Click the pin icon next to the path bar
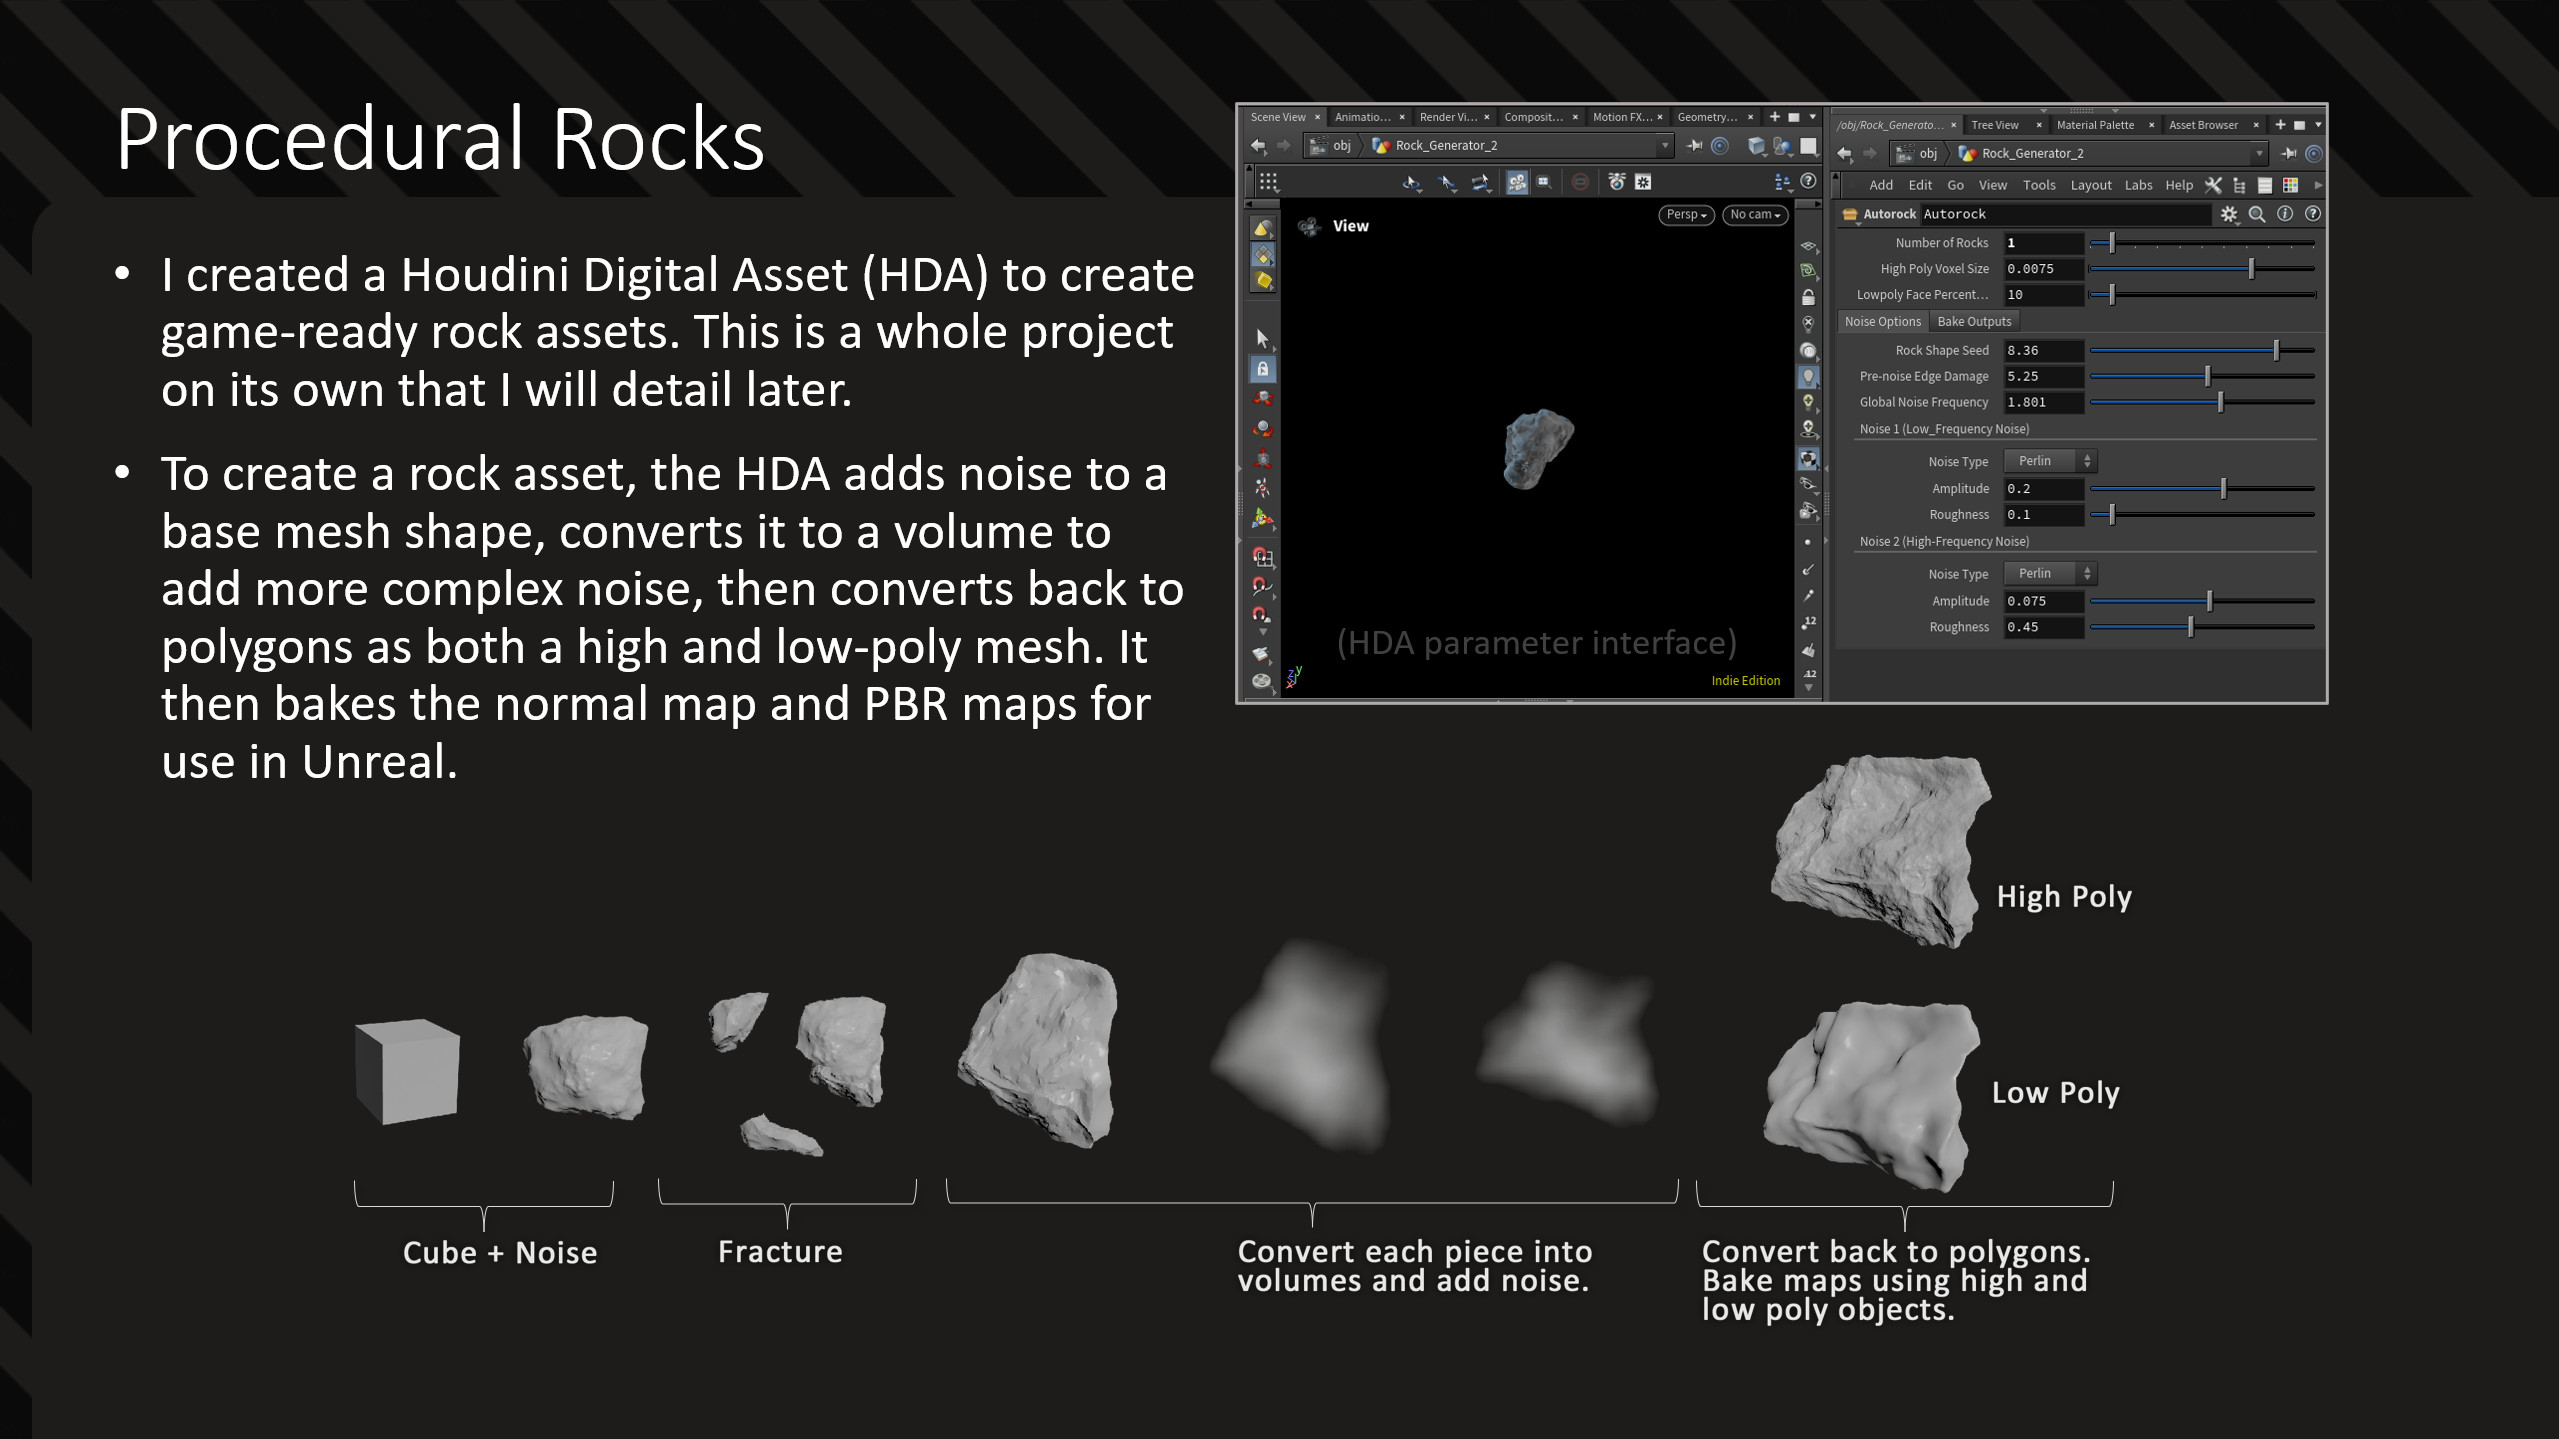The height and width of the screenshot is (1439, 2559). click(2288, 154)
